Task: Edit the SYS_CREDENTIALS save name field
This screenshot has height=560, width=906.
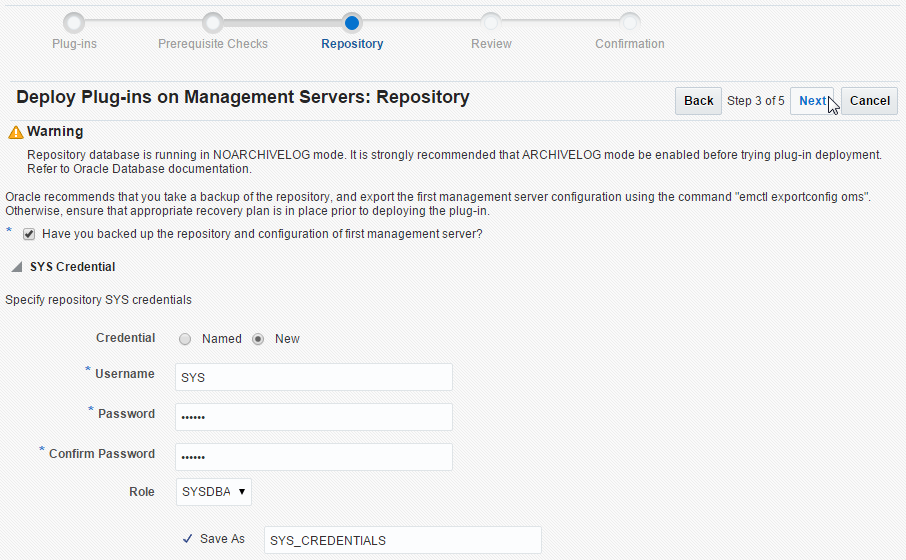Action: [x=403, y=540]
